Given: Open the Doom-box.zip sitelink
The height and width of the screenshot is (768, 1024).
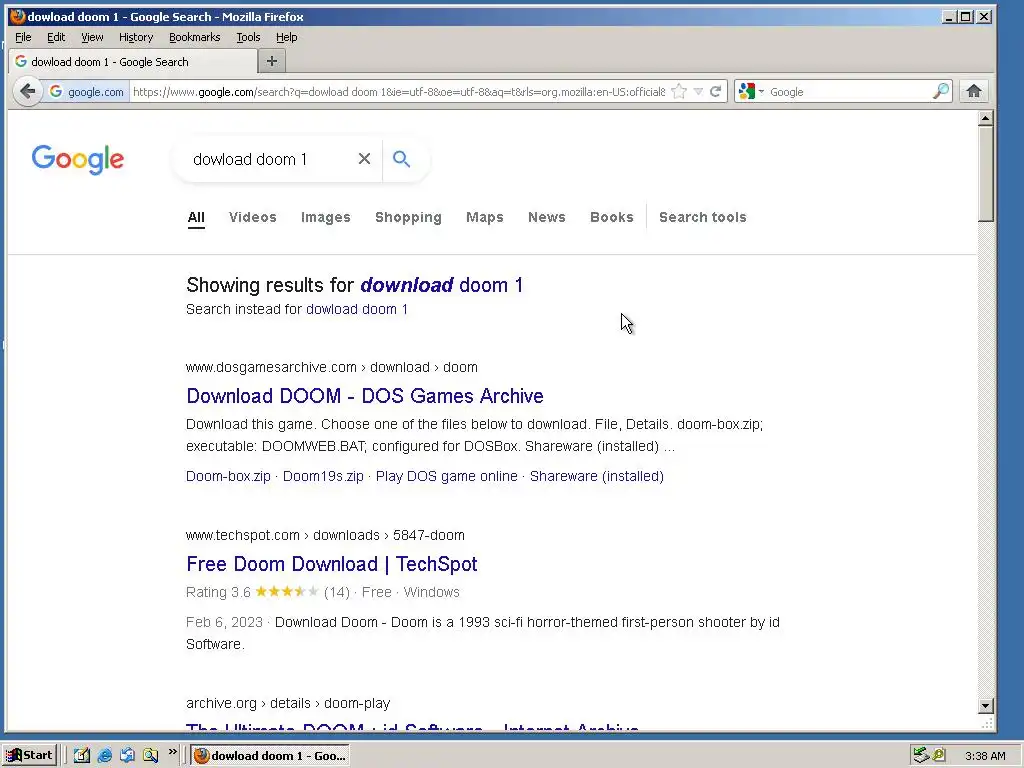Looking at the screenshot, I should click(x=228, y=476).
